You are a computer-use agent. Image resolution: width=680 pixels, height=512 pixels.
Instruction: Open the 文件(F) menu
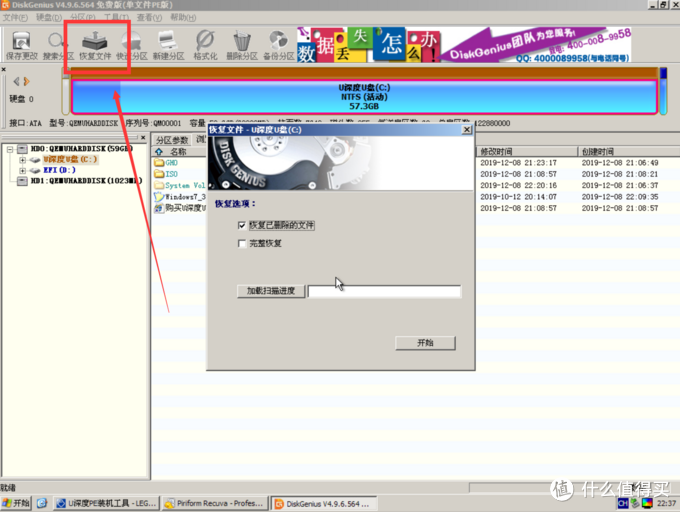(x=15, y=17)
